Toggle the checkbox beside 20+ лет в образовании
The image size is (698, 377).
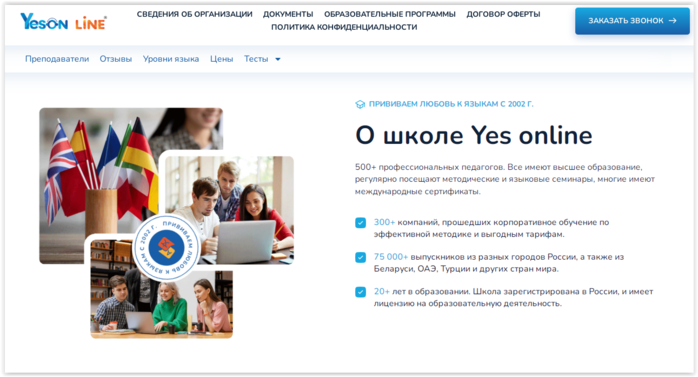pos(361,292)
